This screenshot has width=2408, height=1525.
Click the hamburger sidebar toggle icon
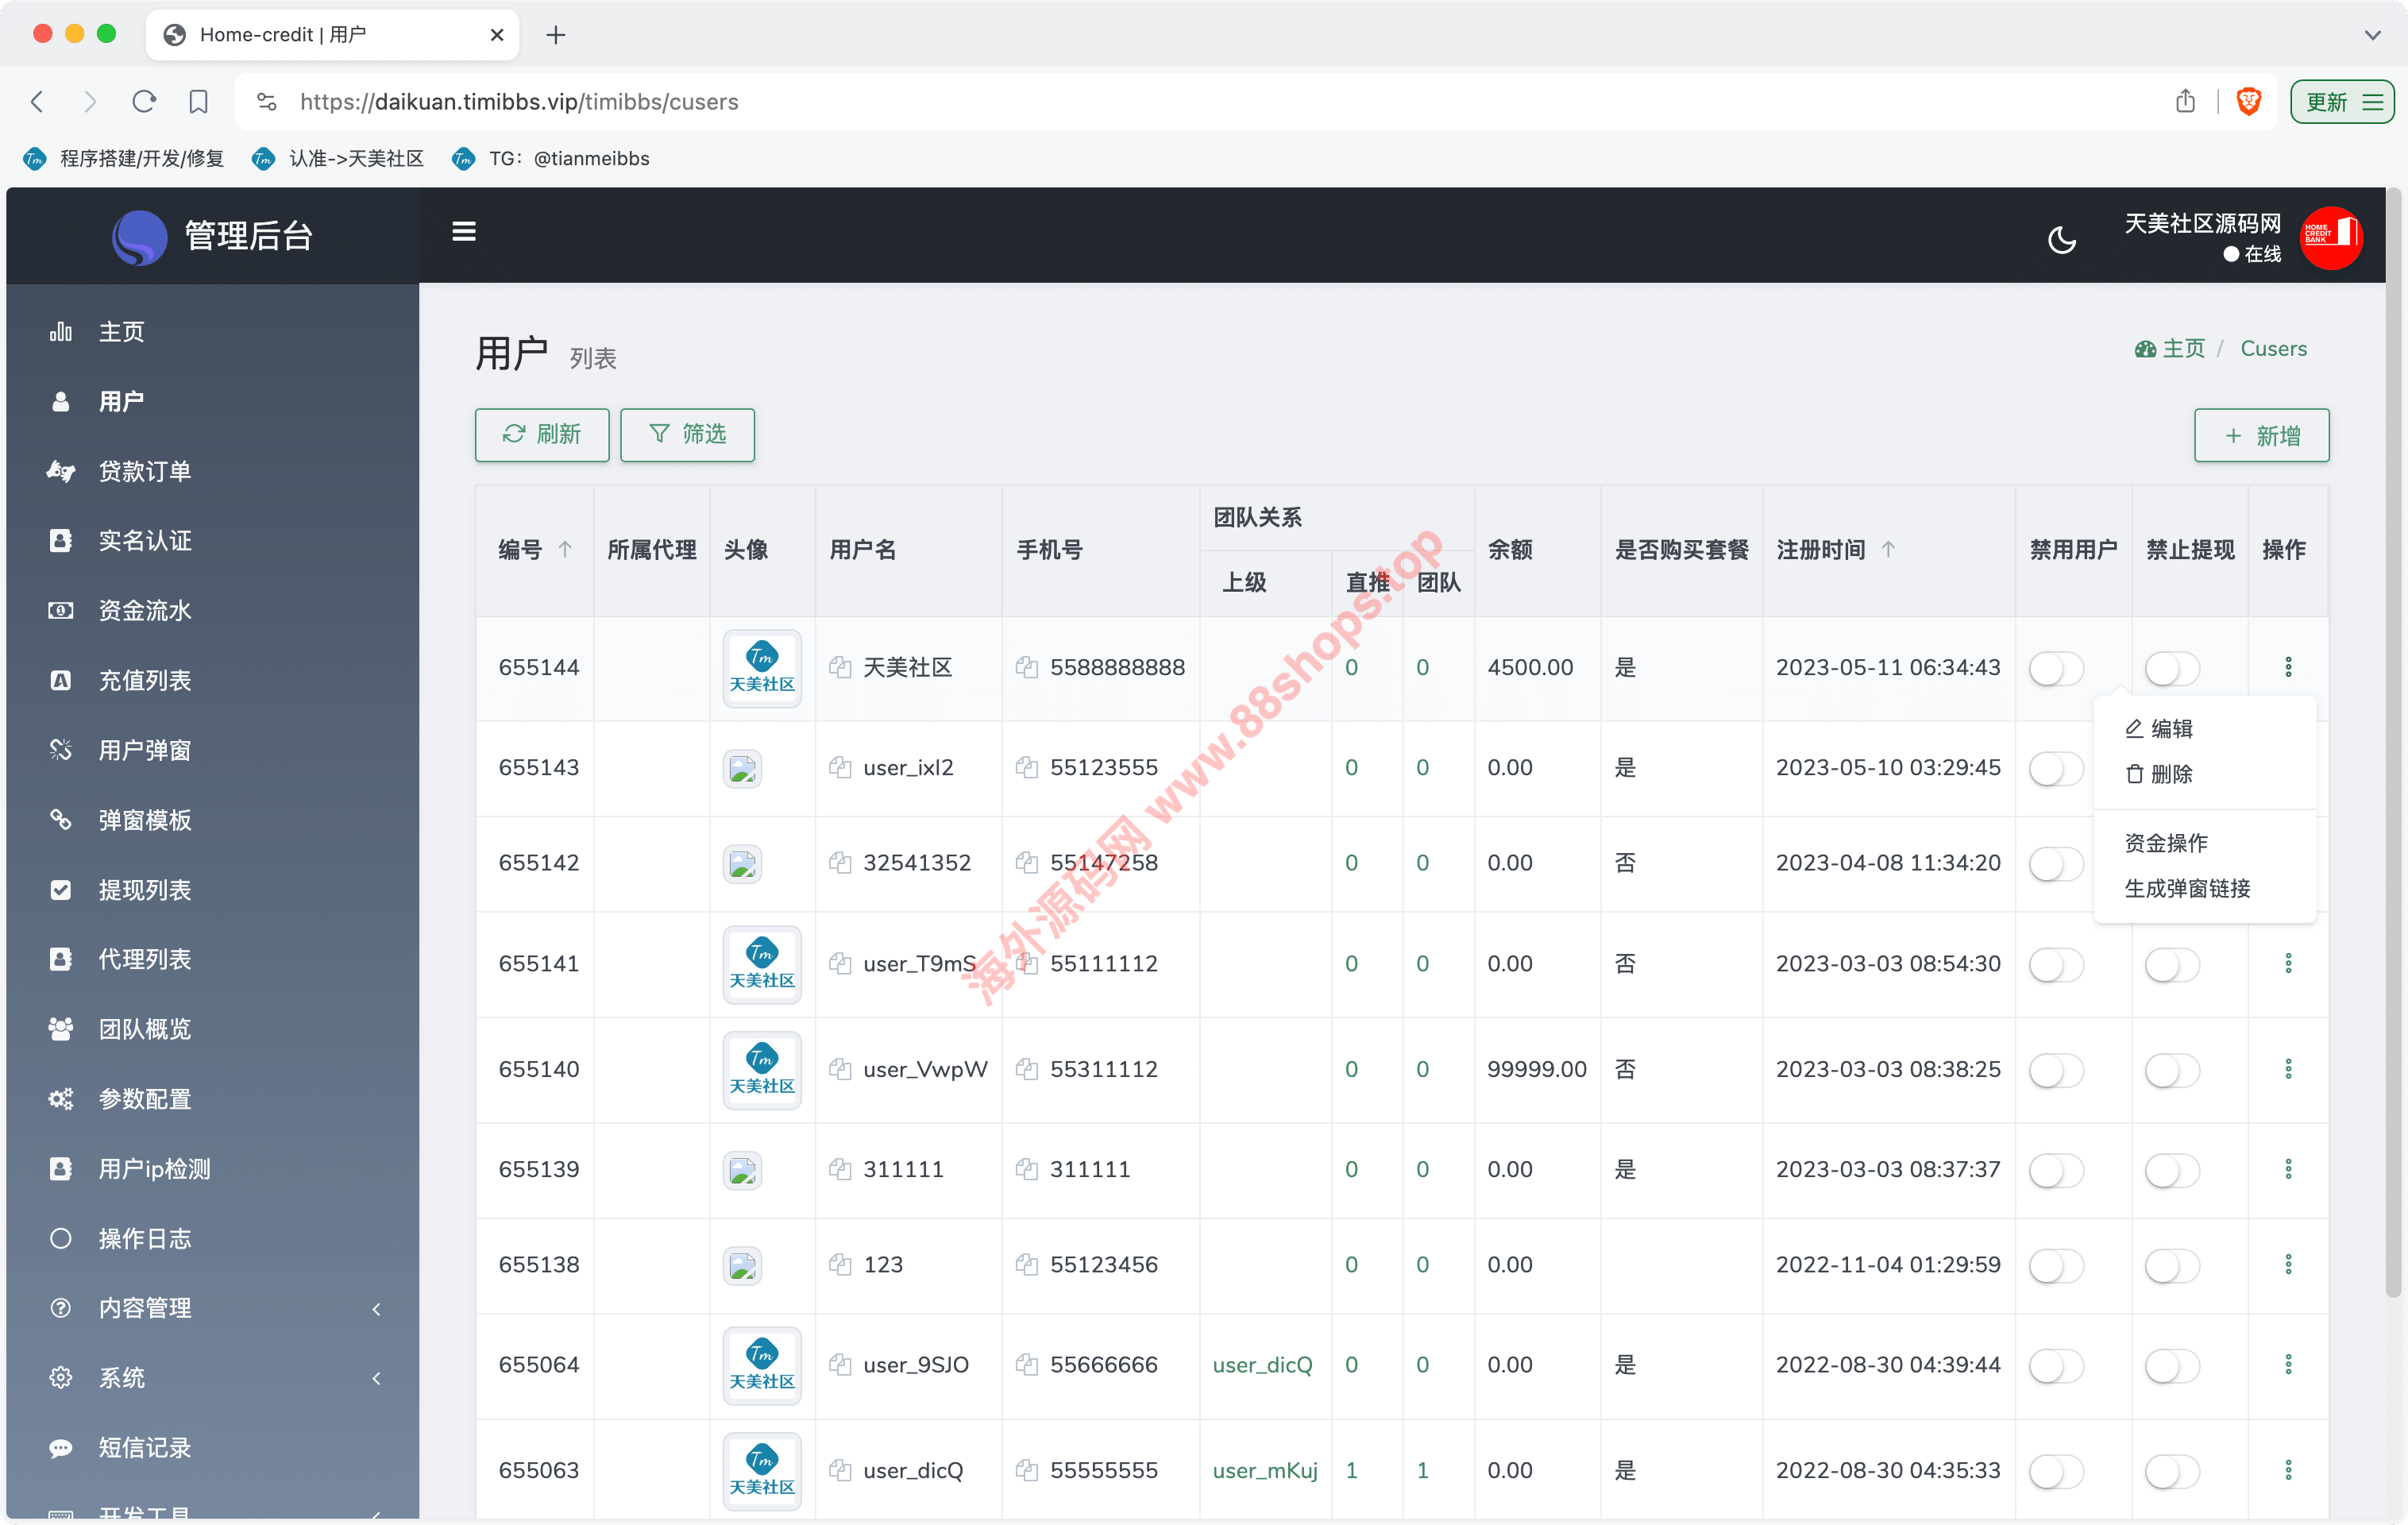click(x=464, y=232)
